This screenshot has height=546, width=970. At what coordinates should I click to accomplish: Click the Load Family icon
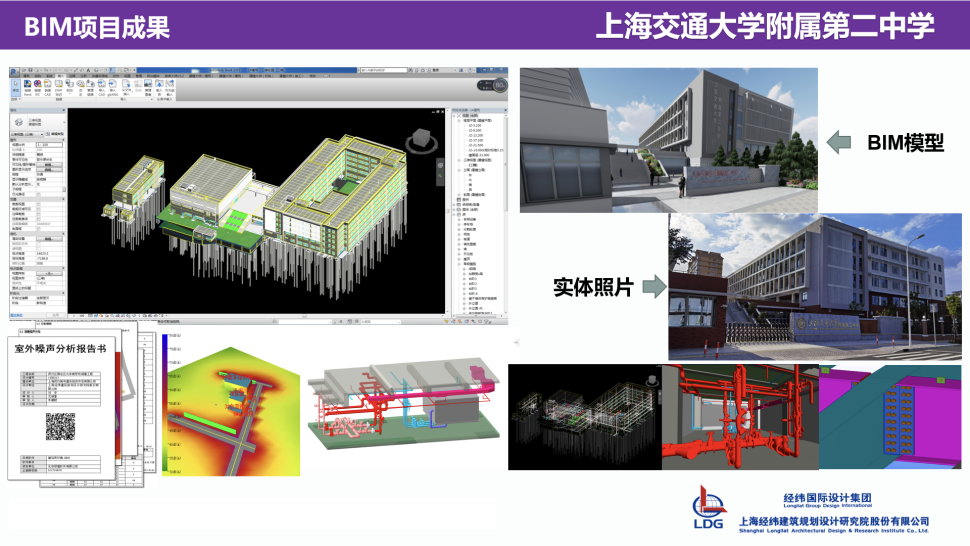[x=159, y=87]
